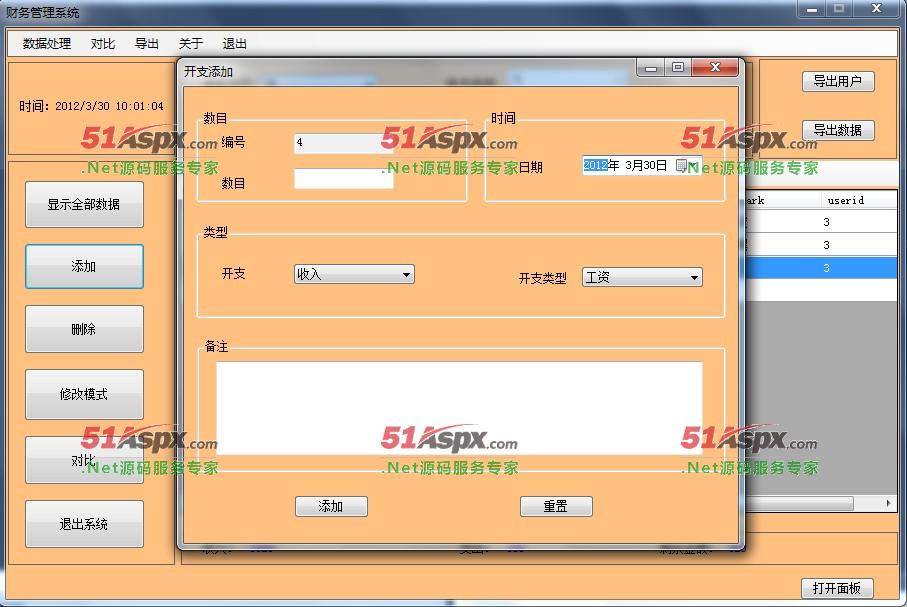Open the 导出 menu
Image resolution: width=907 pixels, height=607 pixels.
click(146, 43)
